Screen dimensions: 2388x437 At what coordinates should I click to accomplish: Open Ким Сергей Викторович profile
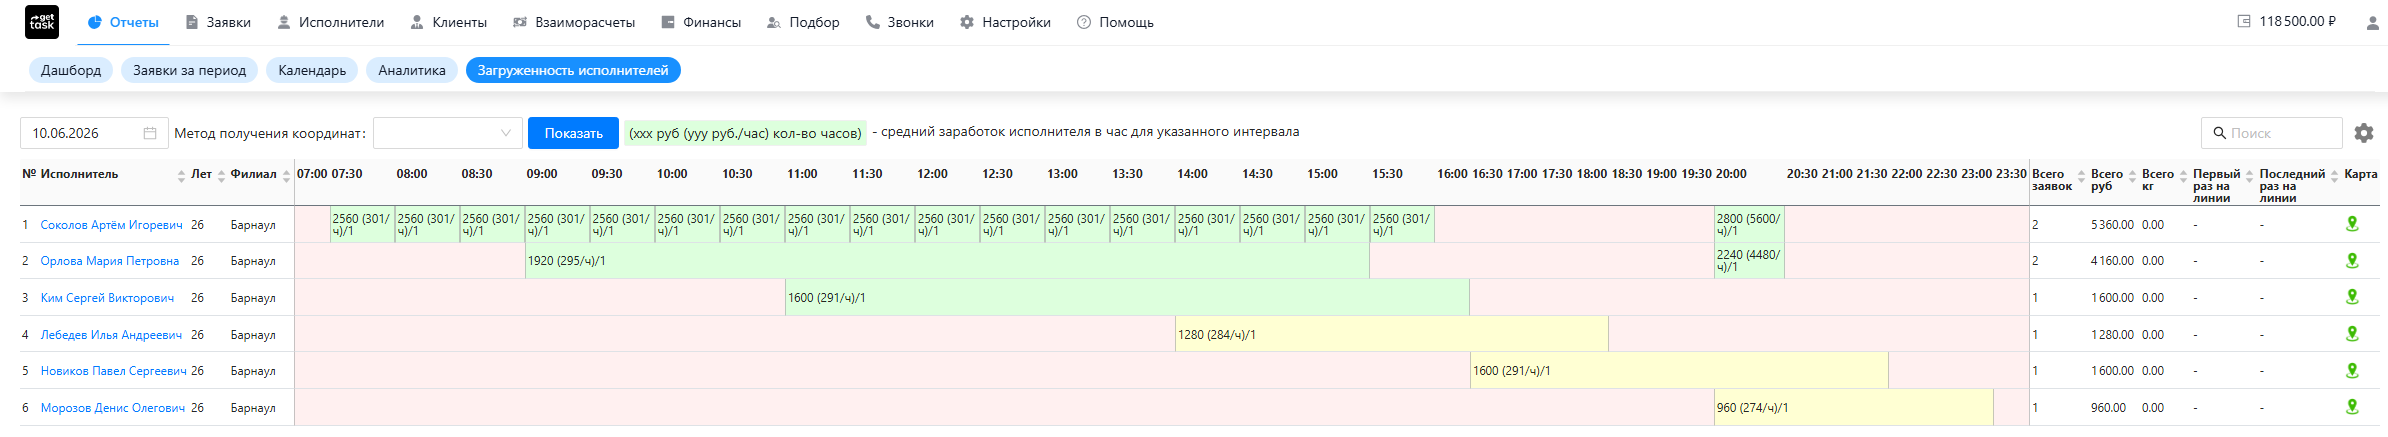[107, 298]
